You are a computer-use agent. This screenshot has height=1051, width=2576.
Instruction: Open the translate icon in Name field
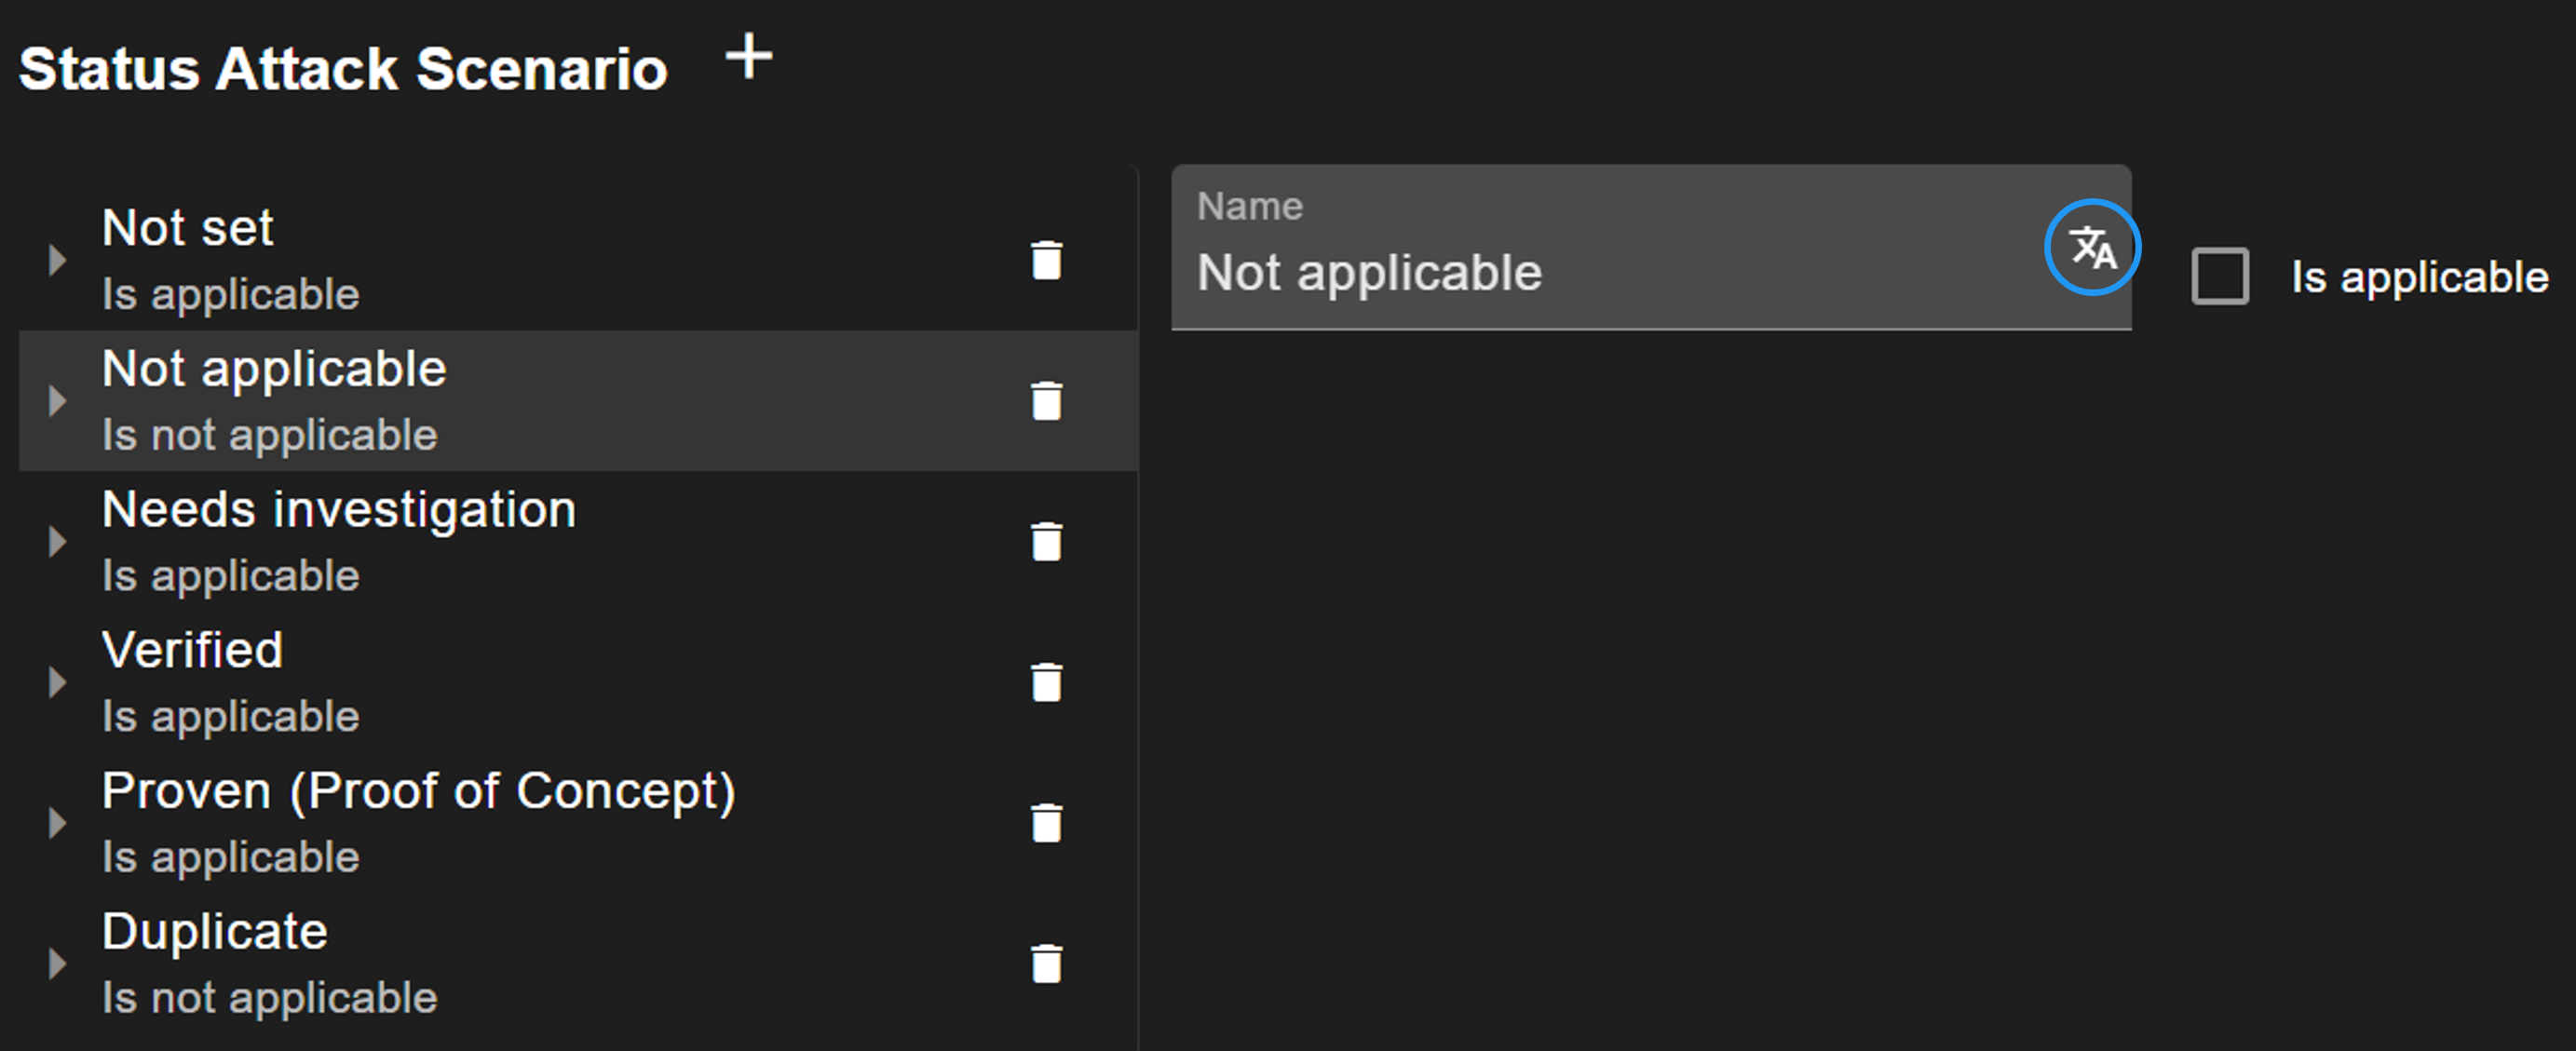click(2091, 247)
